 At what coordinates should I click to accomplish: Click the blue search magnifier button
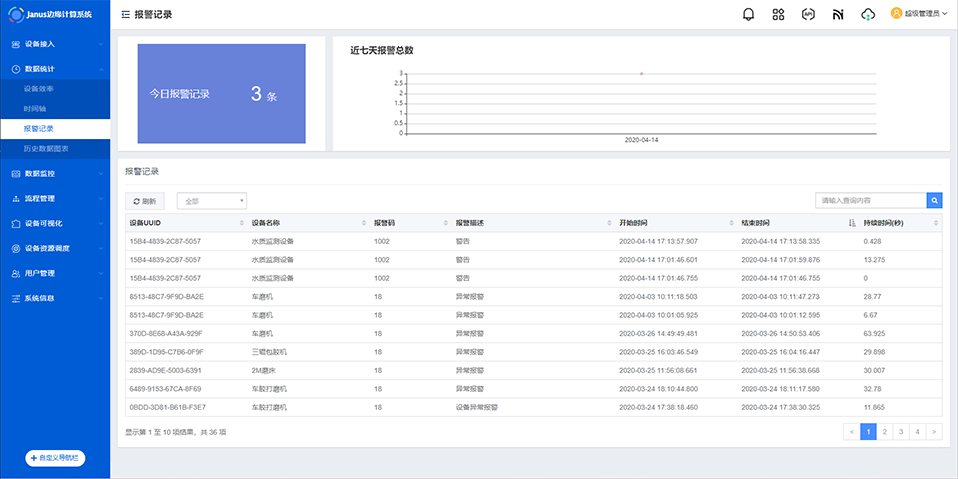[934, 201]
